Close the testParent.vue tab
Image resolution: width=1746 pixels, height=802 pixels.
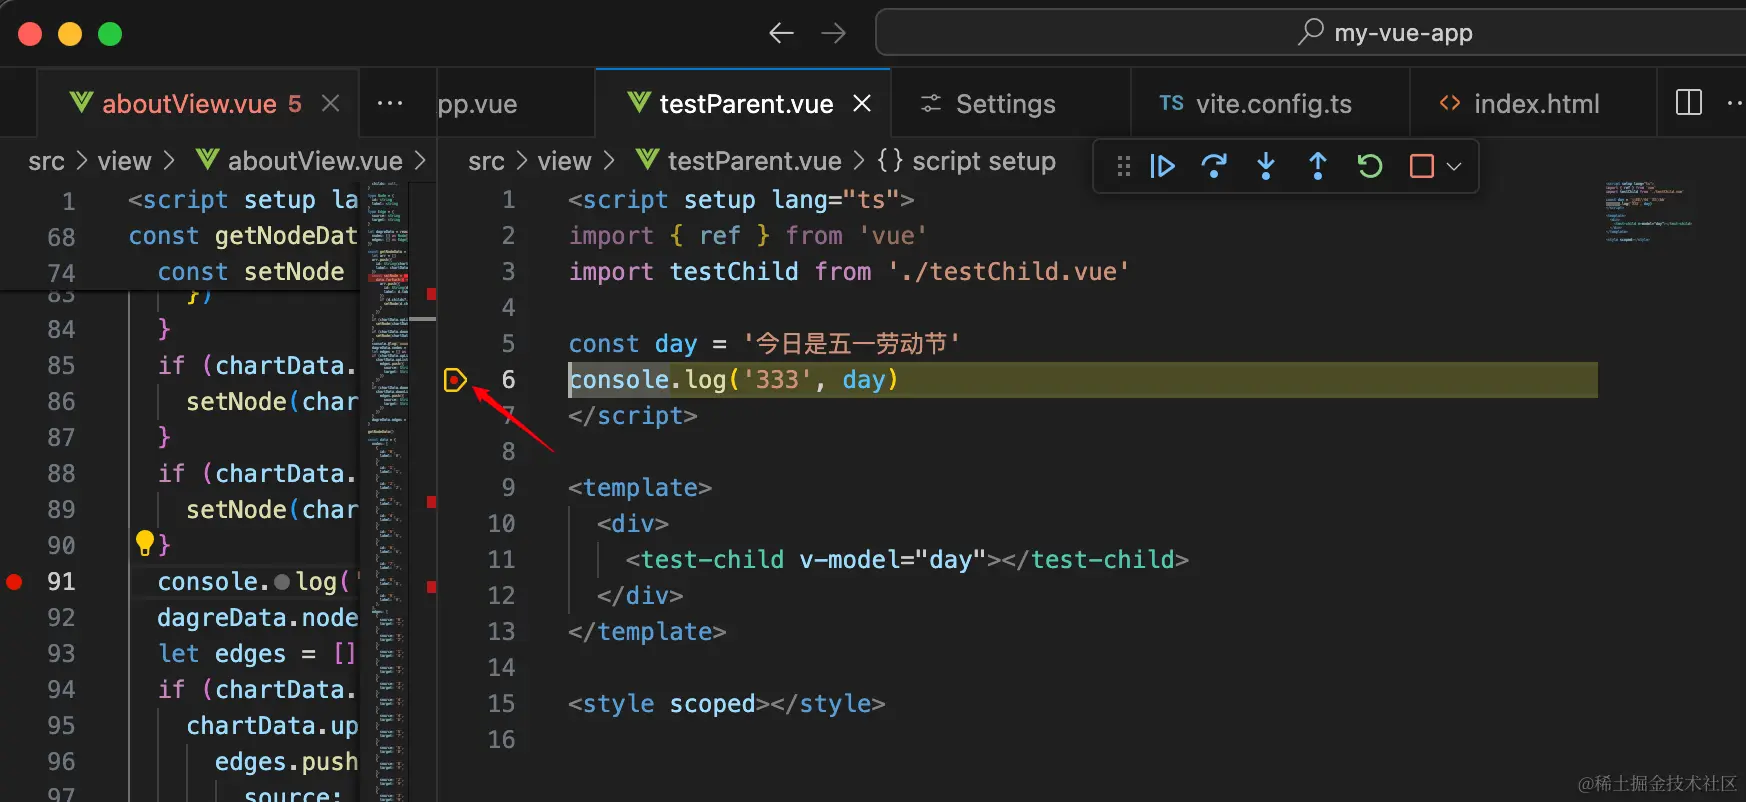[x=862, y=103]
